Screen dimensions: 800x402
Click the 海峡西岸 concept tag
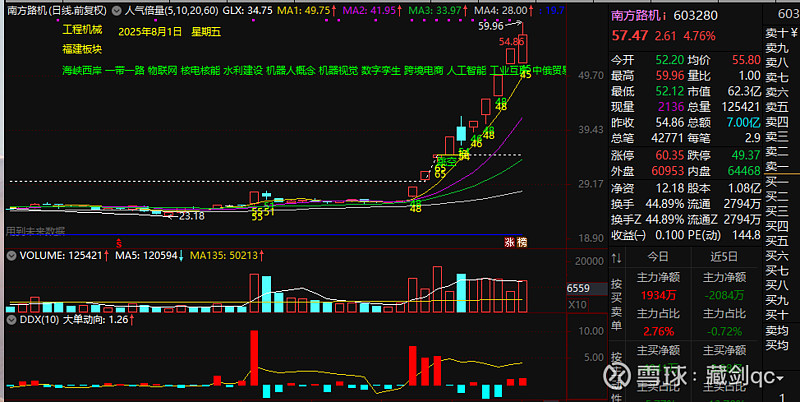[82, 70]
